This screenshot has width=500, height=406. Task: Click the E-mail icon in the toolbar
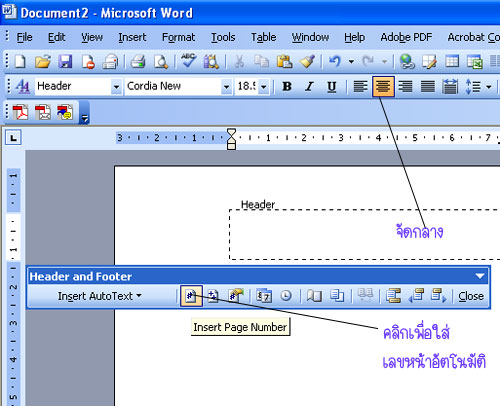[x=110, y=62]
